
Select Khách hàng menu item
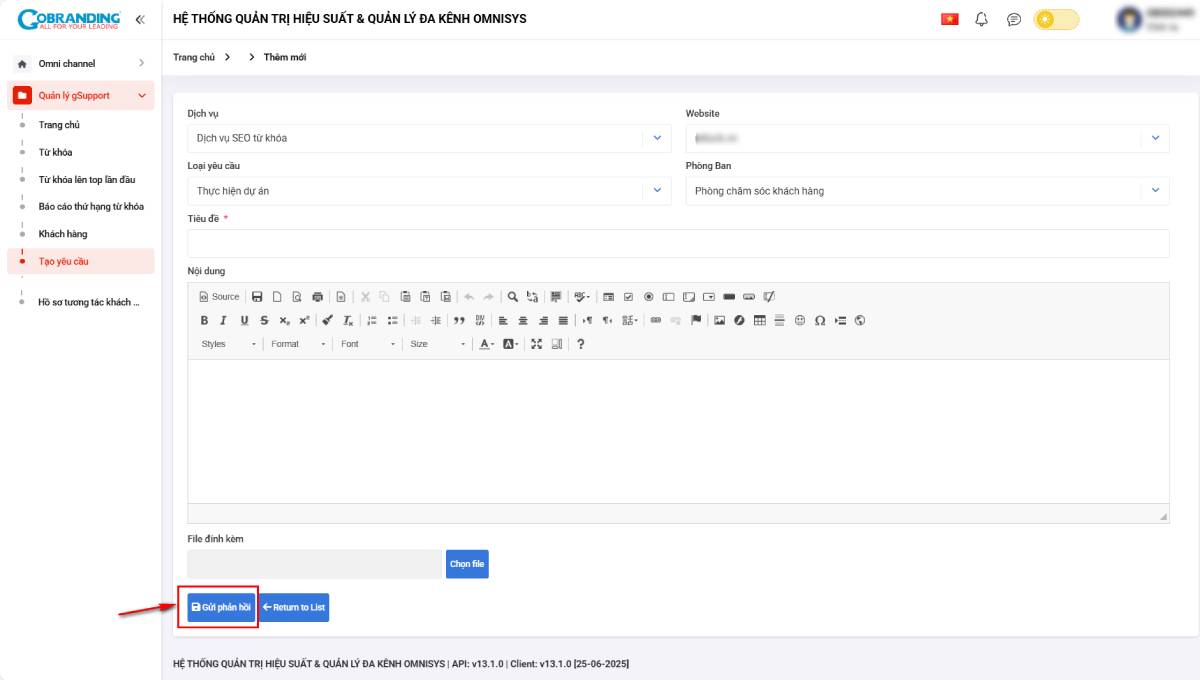(63, 234)
